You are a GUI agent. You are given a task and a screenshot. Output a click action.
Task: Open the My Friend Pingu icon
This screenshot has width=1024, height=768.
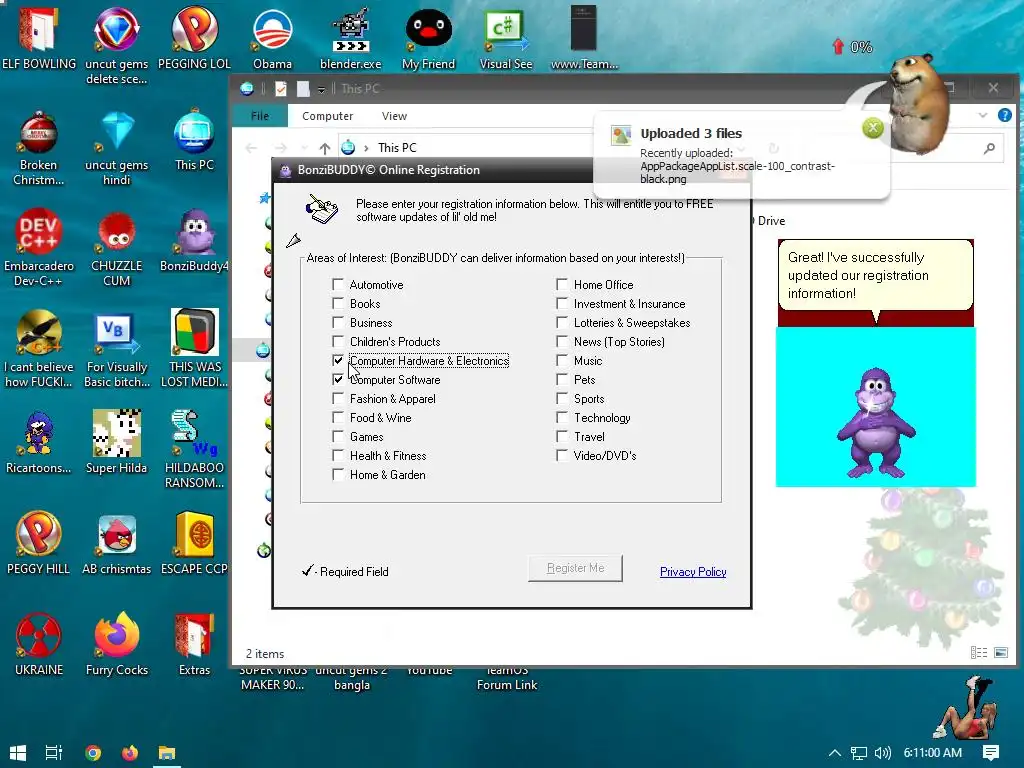coord(428,37)
